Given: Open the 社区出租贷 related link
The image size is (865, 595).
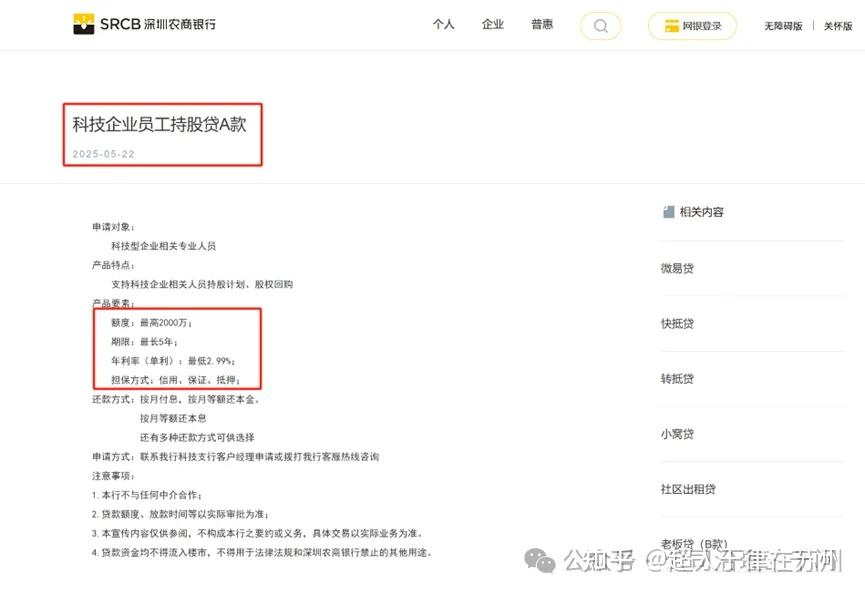Looking at the screenshot, I should 688,489.
